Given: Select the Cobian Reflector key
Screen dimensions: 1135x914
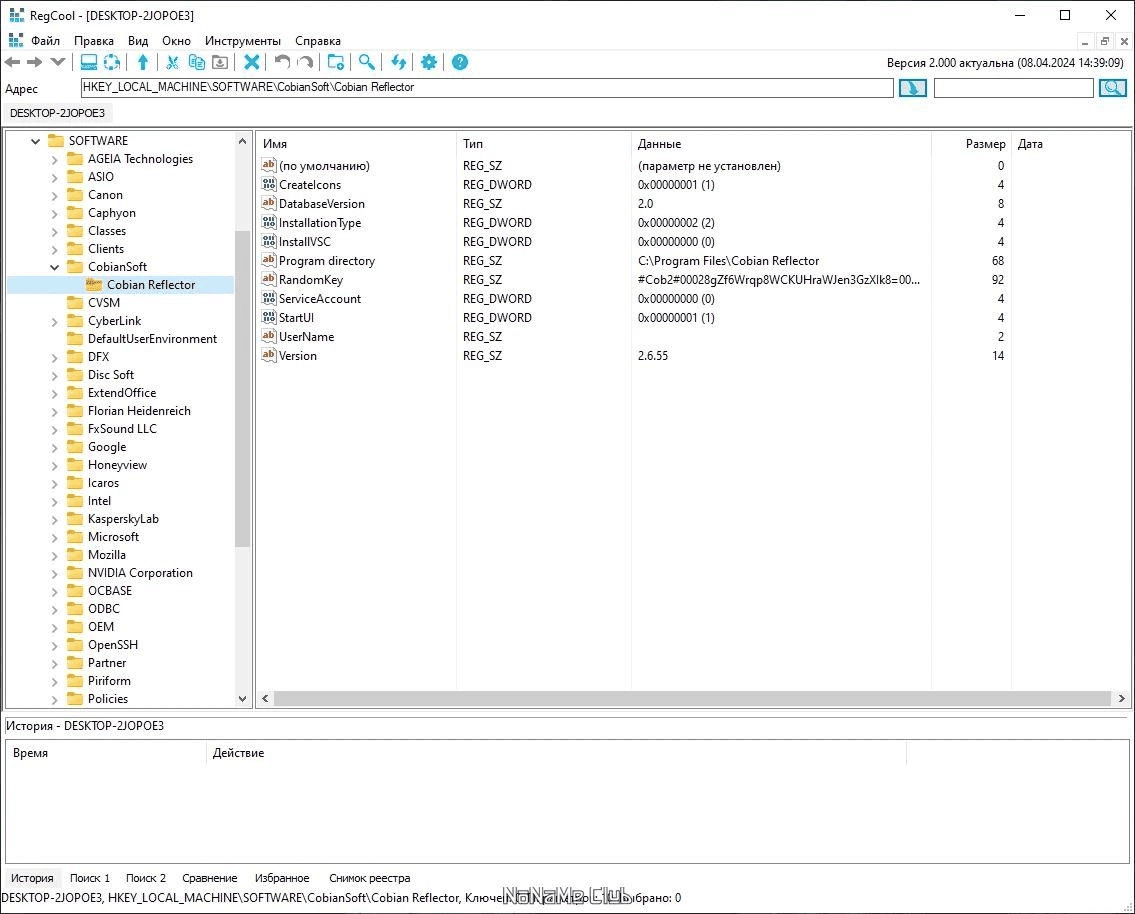Looking at the screenshot, I should (x=151, y=285).
